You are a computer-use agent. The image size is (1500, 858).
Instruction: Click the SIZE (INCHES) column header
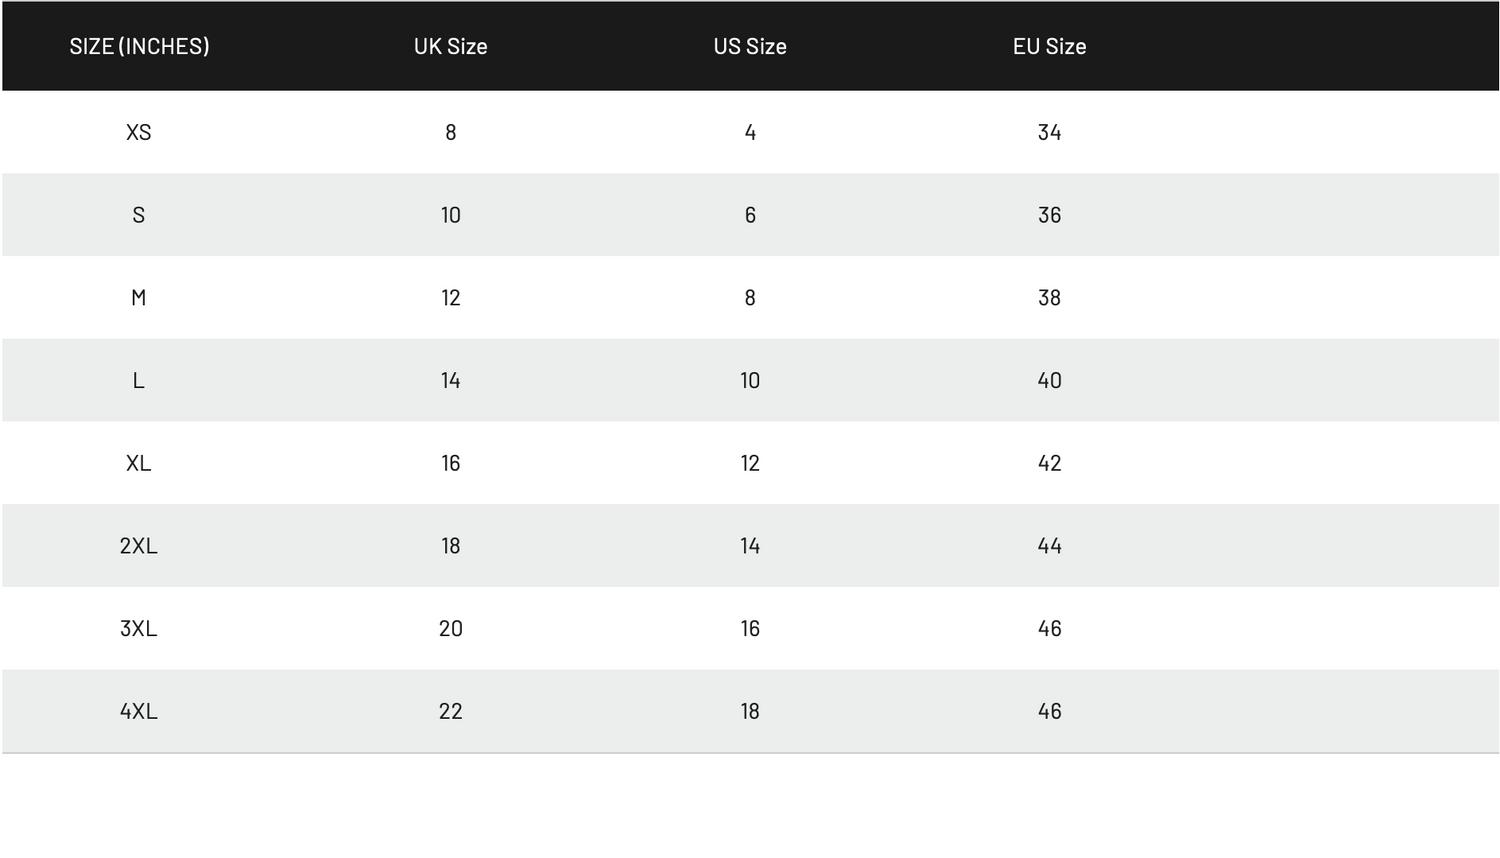139,46
